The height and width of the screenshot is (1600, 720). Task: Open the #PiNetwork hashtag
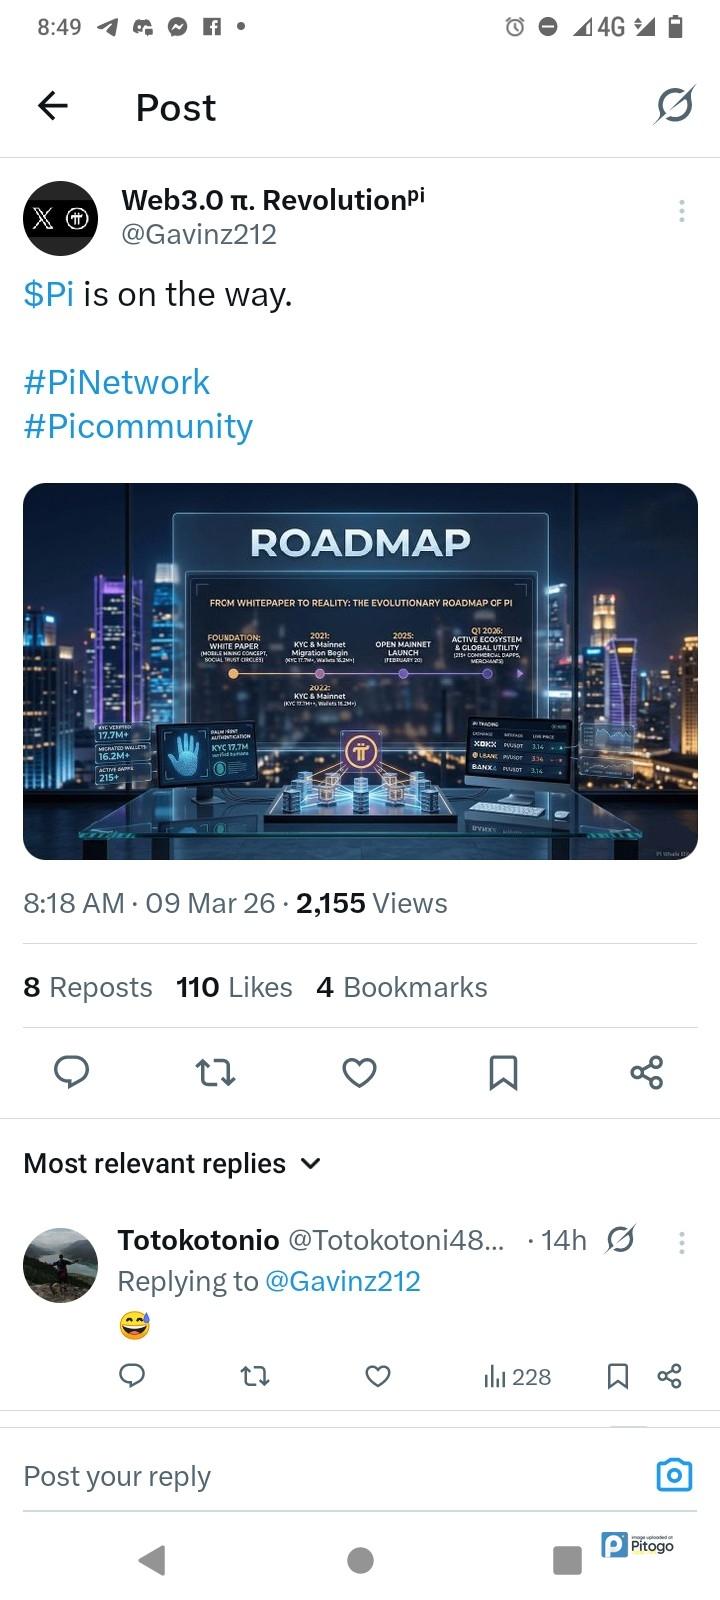click(117, 382)
